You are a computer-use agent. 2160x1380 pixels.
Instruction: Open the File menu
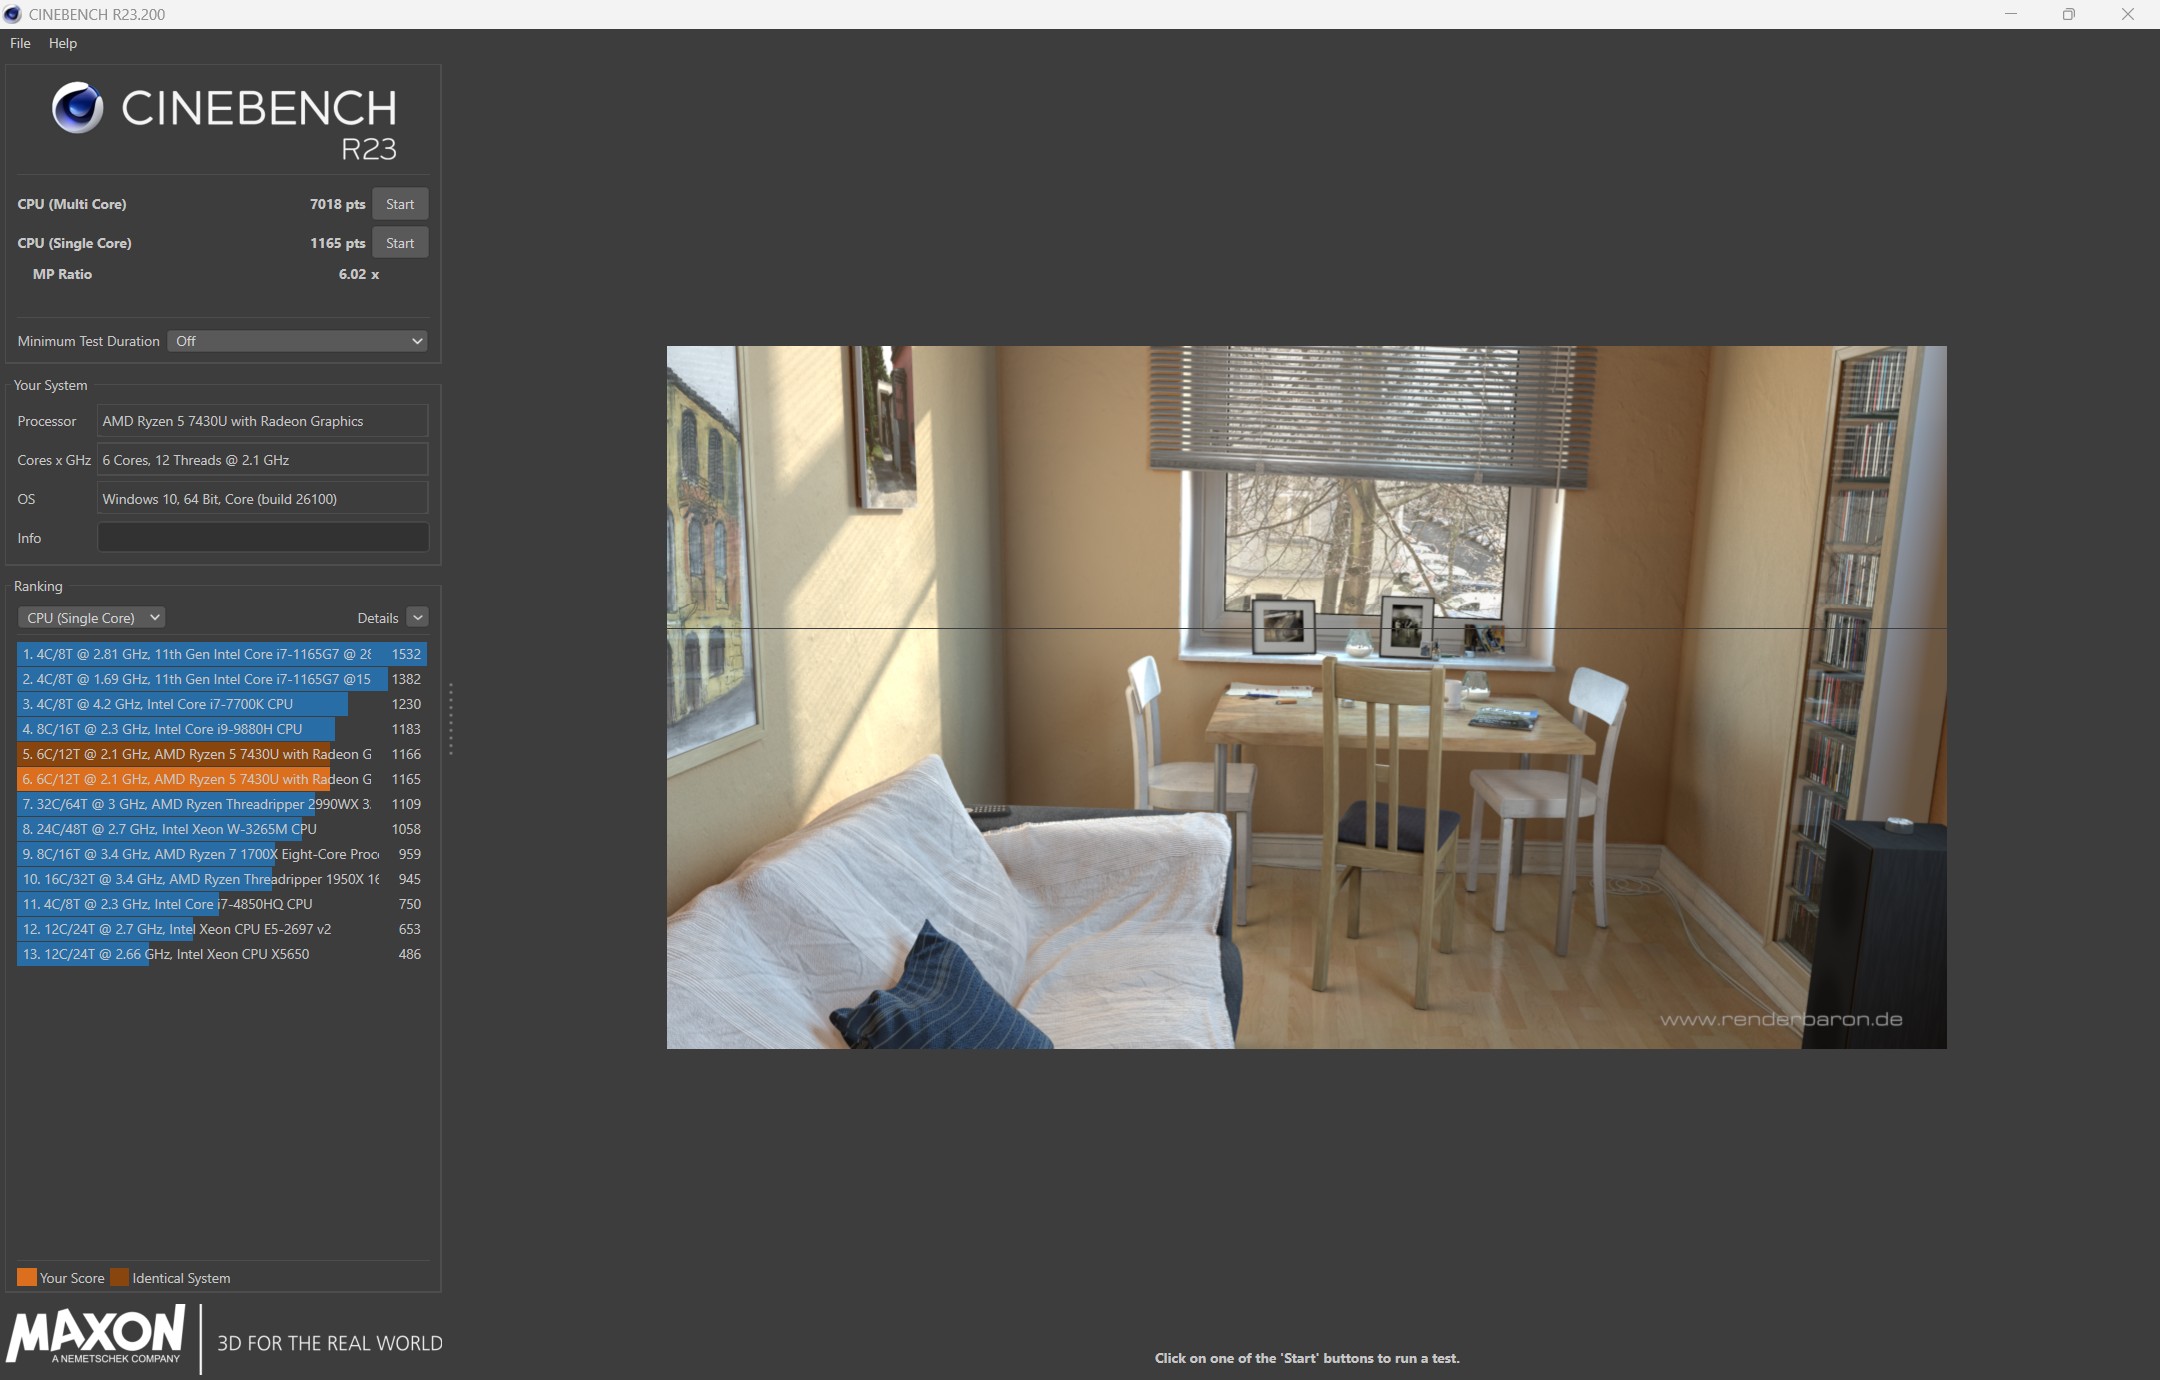[20, 43]
